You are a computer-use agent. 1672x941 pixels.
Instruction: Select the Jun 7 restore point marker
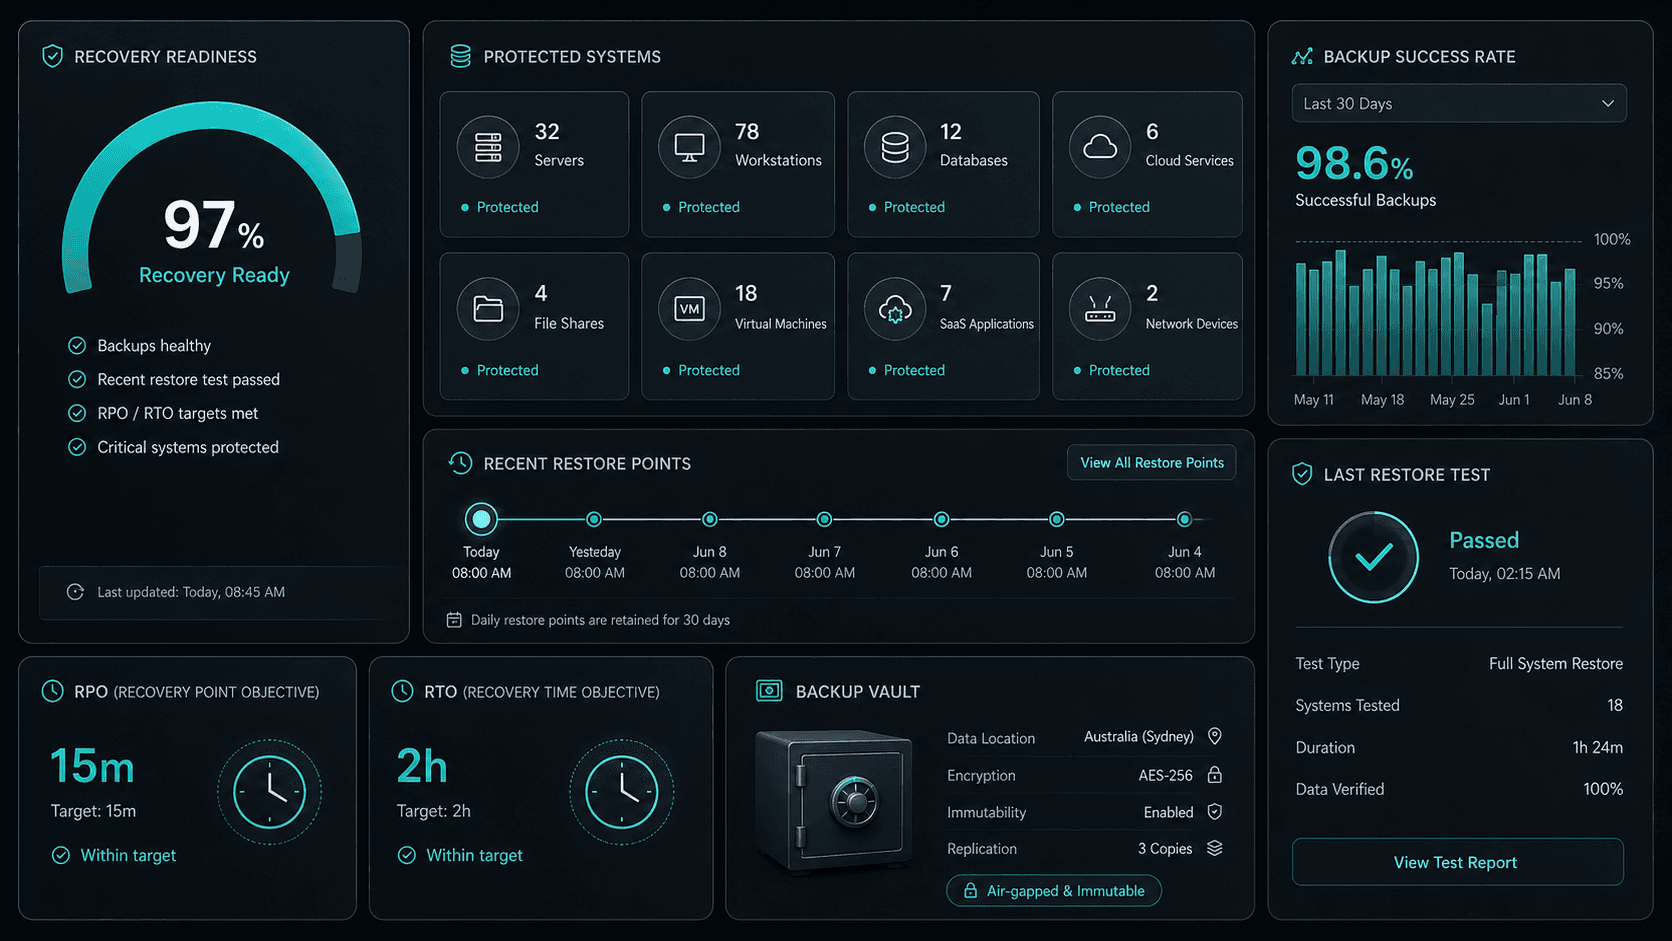[x=824, y=519]
